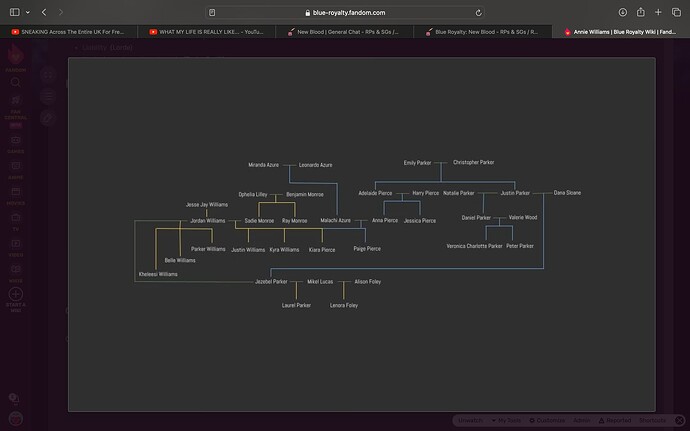Click the family tree image in lightbox

point(361,232)
